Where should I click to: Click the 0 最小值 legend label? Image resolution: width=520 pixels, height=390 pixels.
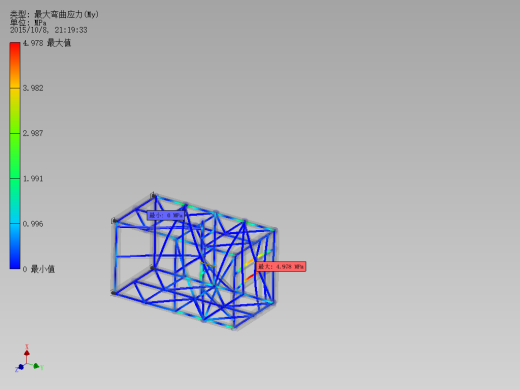[x=39, y=269]
